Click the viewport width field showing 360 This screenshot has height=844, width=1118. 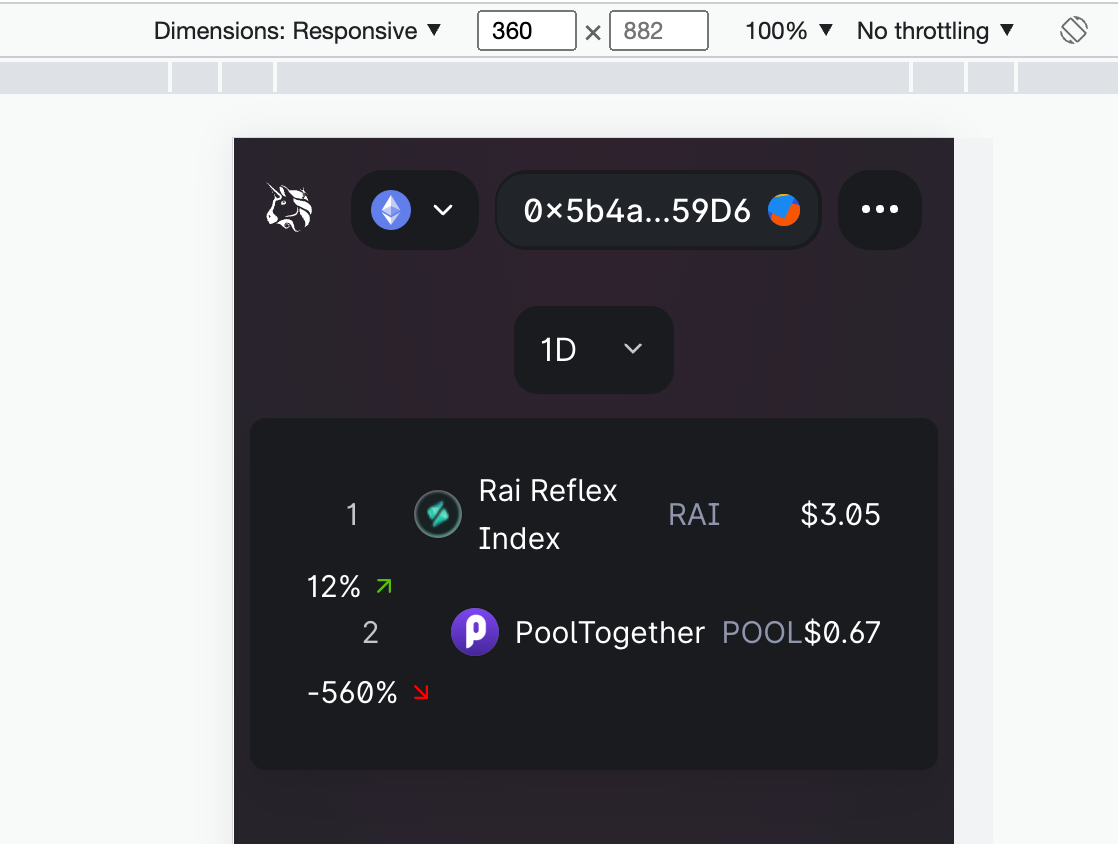click(x=526, y=31)
